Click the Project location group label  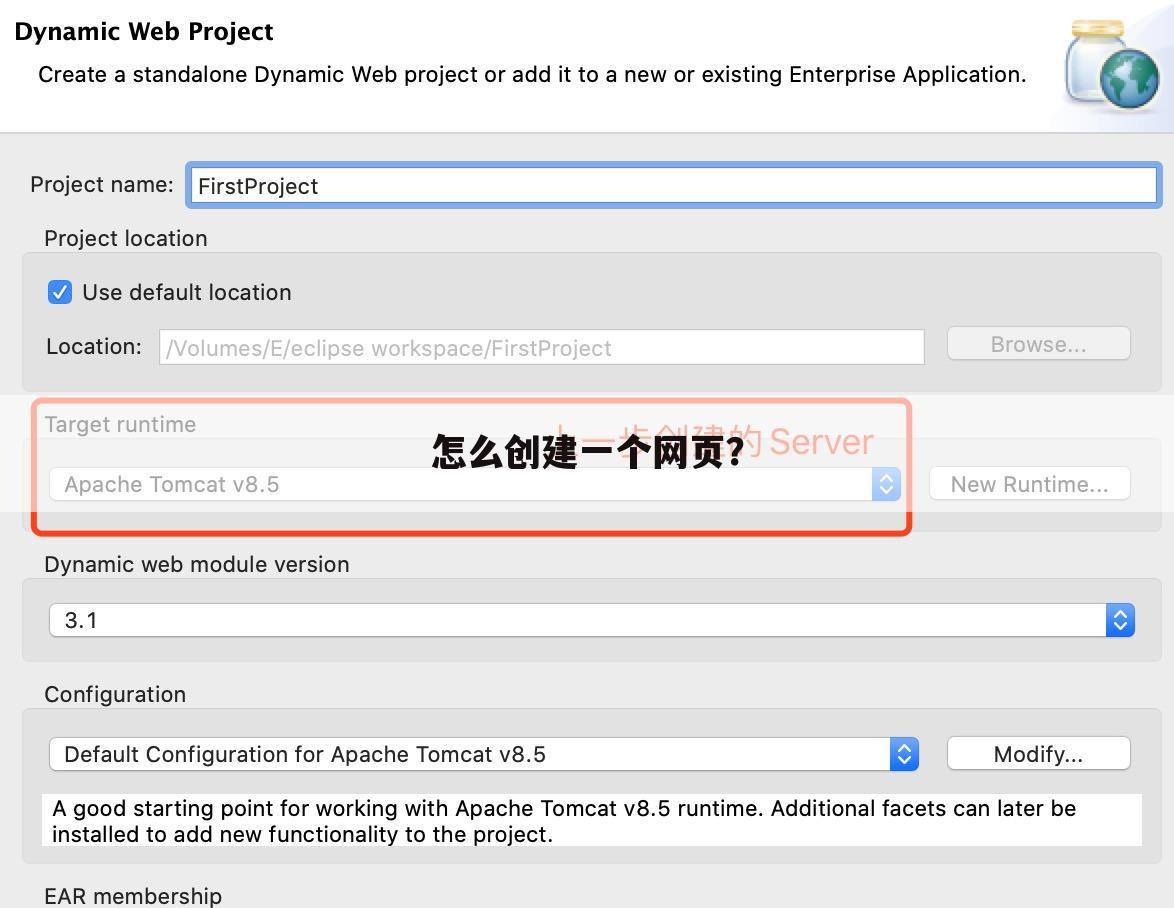click(126, 238)
